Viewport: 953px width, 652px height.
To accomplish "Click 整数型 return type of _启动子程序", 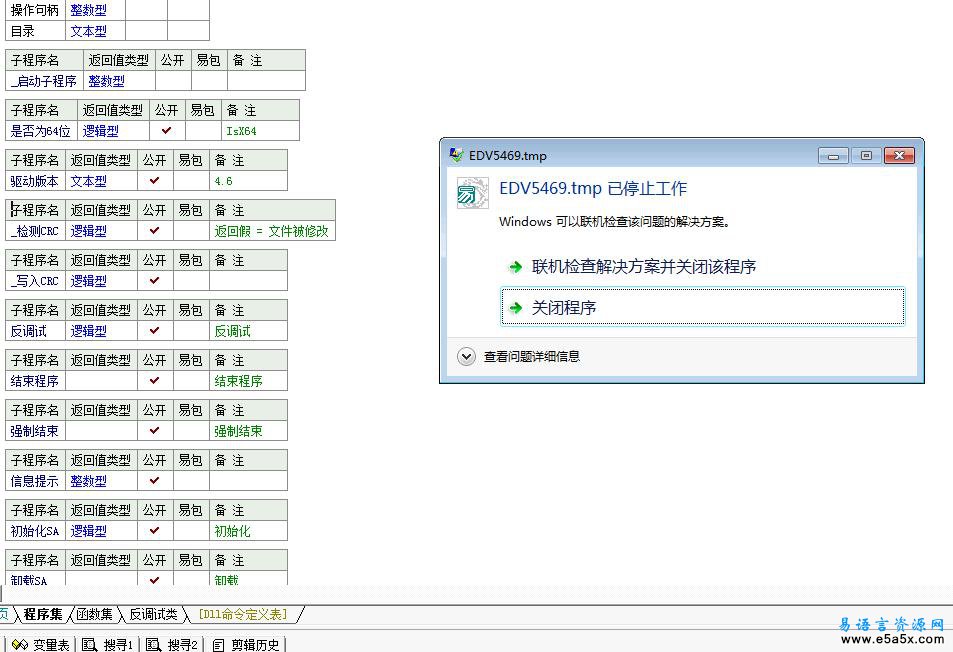I will pyautogui.click(x=119, y=81).
